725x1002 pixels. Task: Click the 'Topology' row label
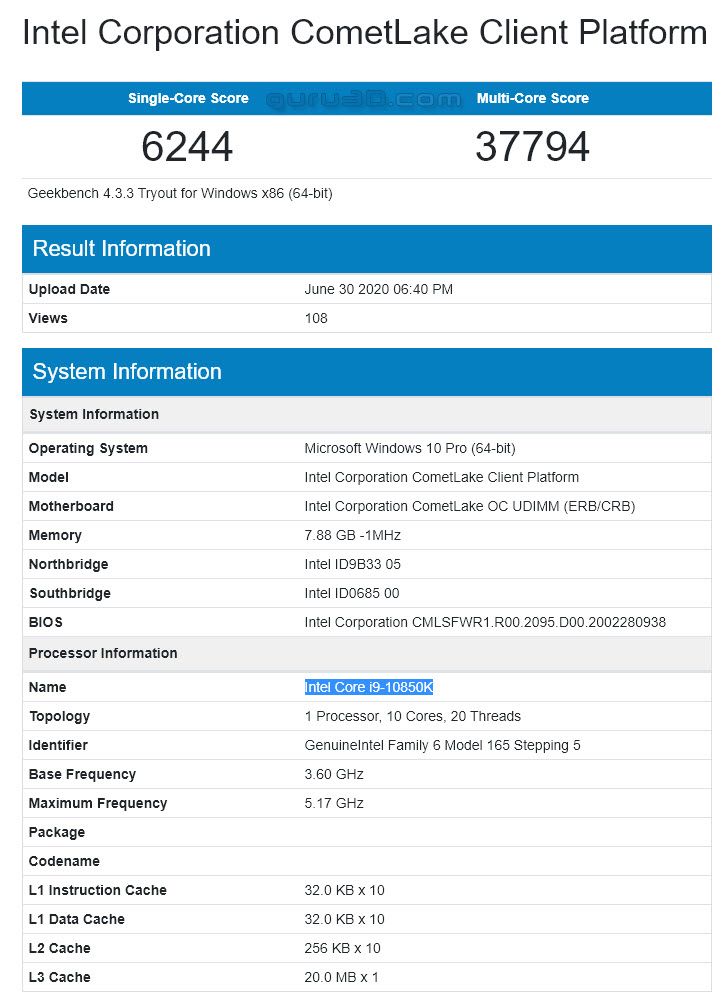[59, 716]
